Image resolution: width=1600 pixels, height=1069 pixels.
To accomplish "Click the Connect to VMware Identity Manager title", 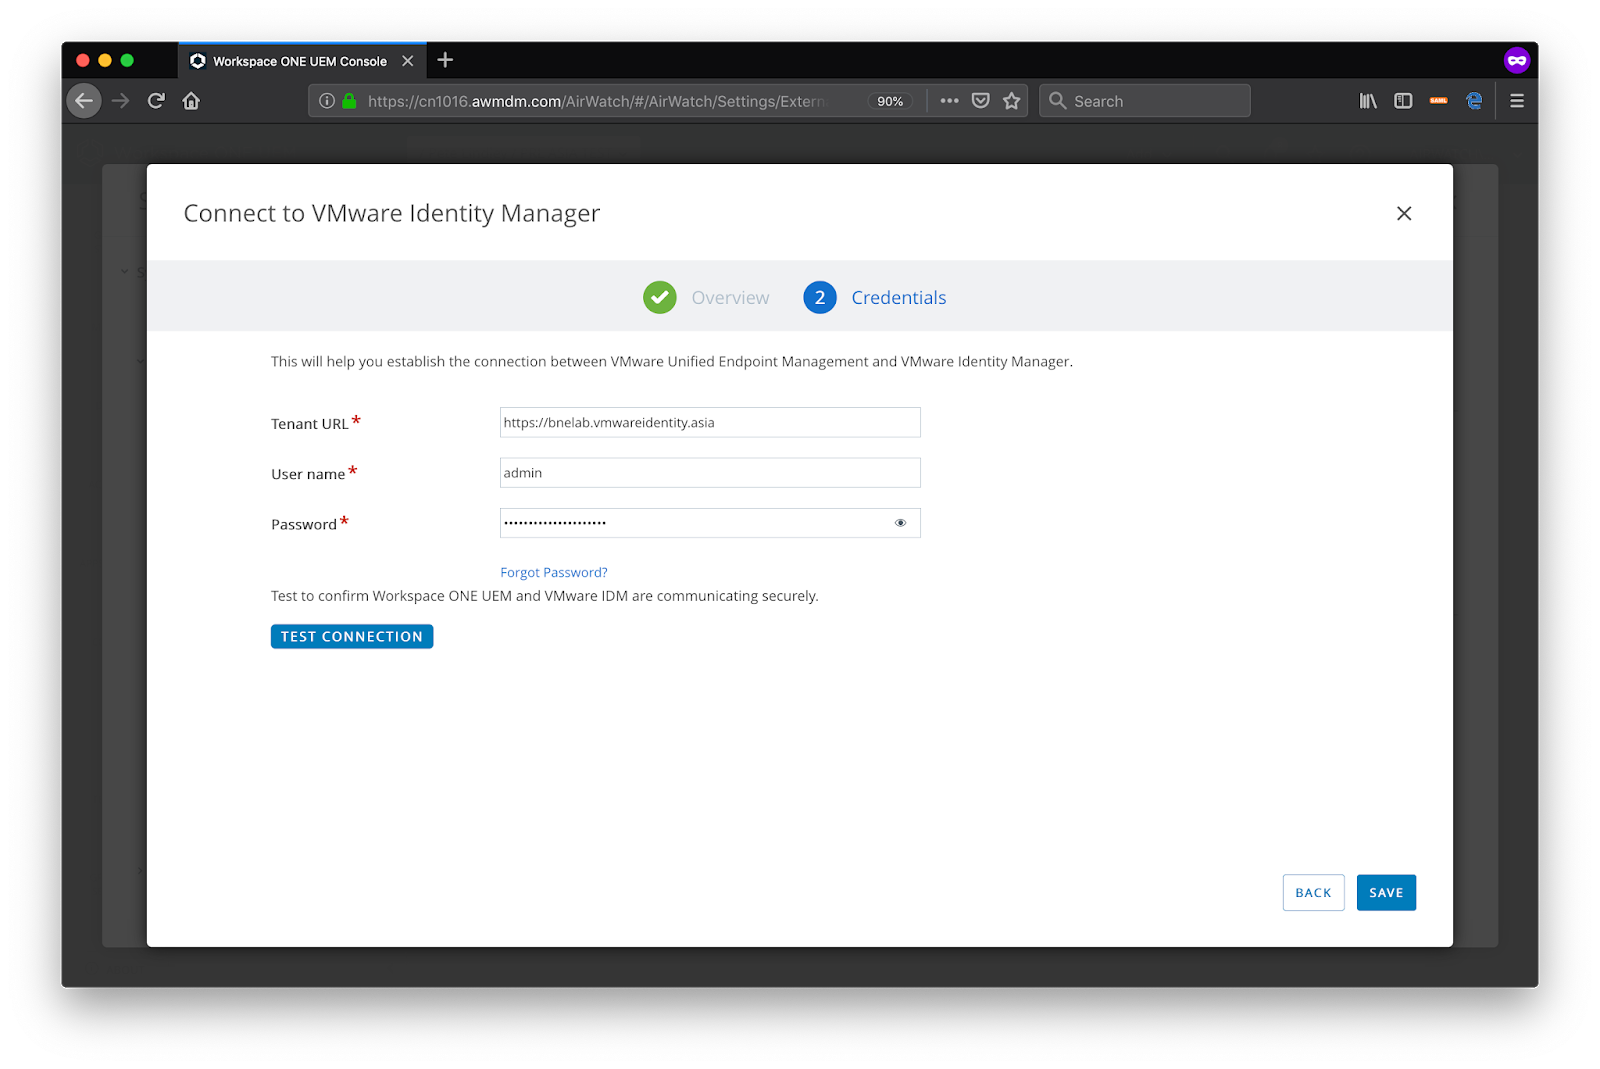I will tap(392, 213).
